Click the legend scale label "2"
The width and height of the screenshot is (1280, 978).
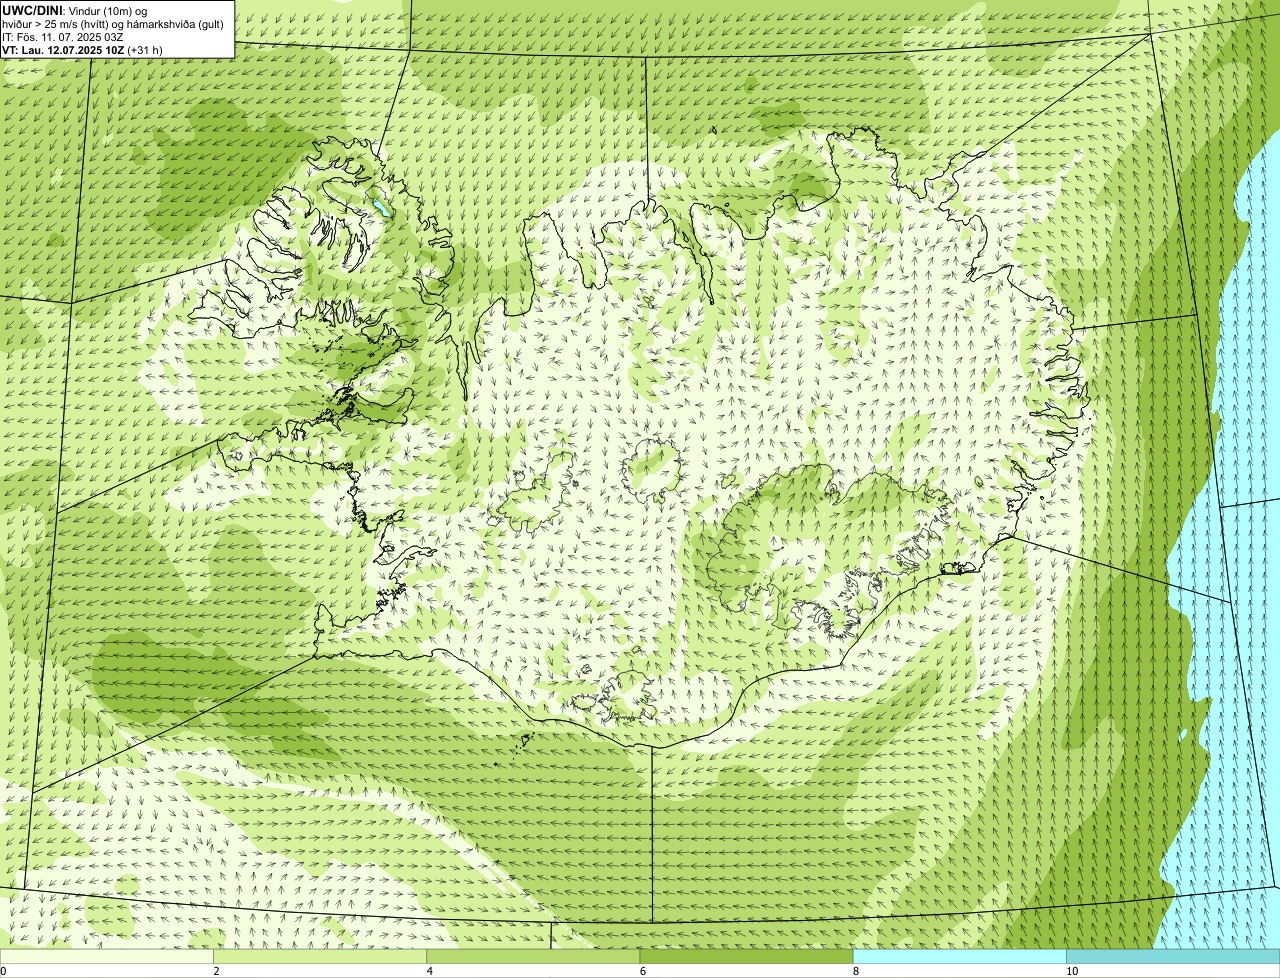point(217,971)
